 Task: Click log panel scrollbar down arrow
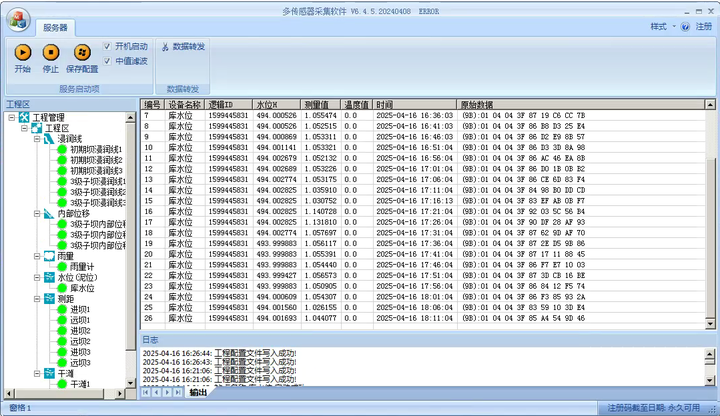[710, 381]
